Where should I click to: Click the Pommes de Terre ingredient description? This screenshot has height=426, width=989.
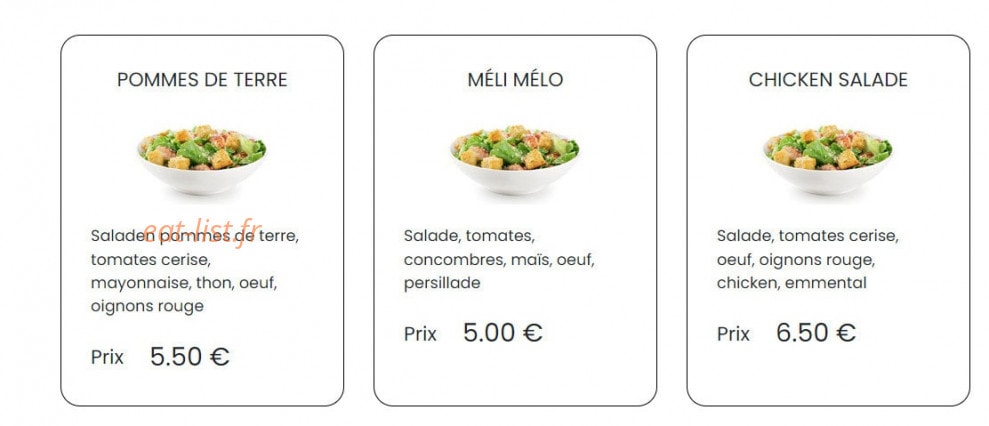[x=195, y=271]
